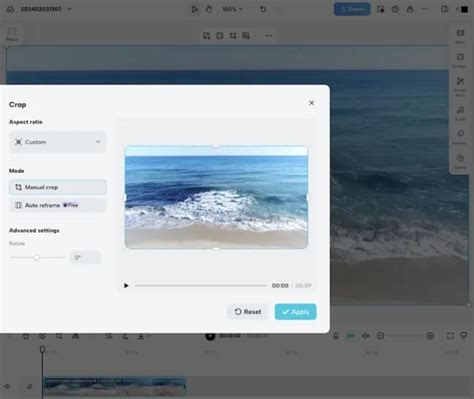This screenshot has width=474, height=399.
Task: Click the download icon in the timeline toolbar
Action: (x=141, y=336)
